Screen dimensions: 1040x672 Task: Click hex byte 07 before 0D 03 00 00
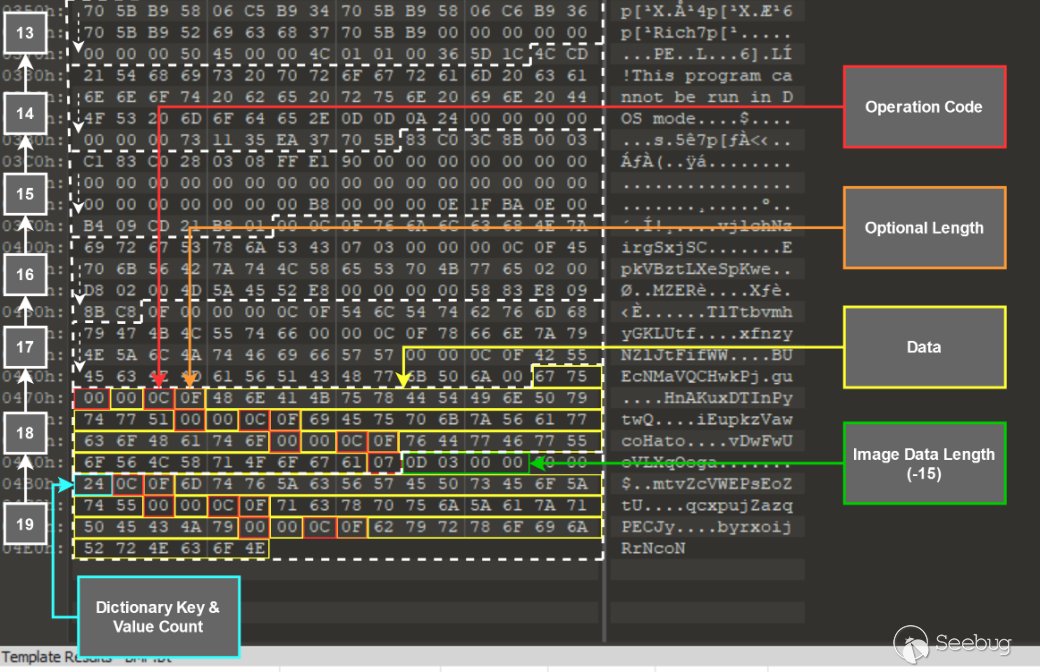[x=383, y=462]
